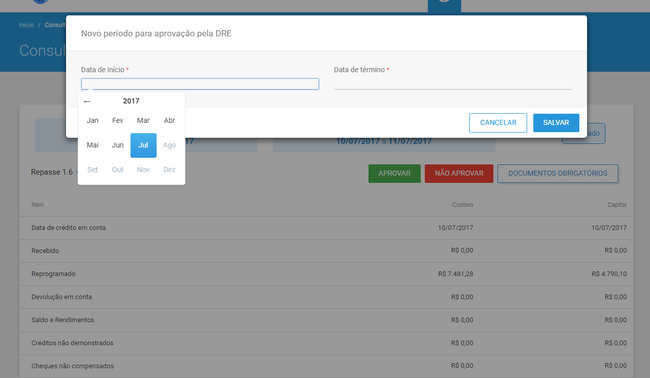Select Jan in the month picker
The height and width of the screenshot is (378, 650).
pyautogui.click(x=92, y=121)
